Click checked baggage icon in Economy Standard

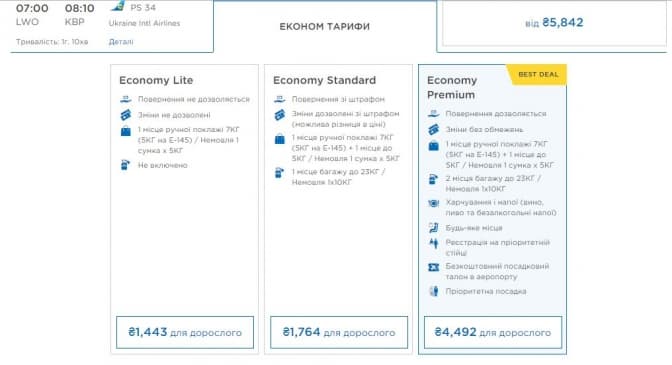coord(279,173)
